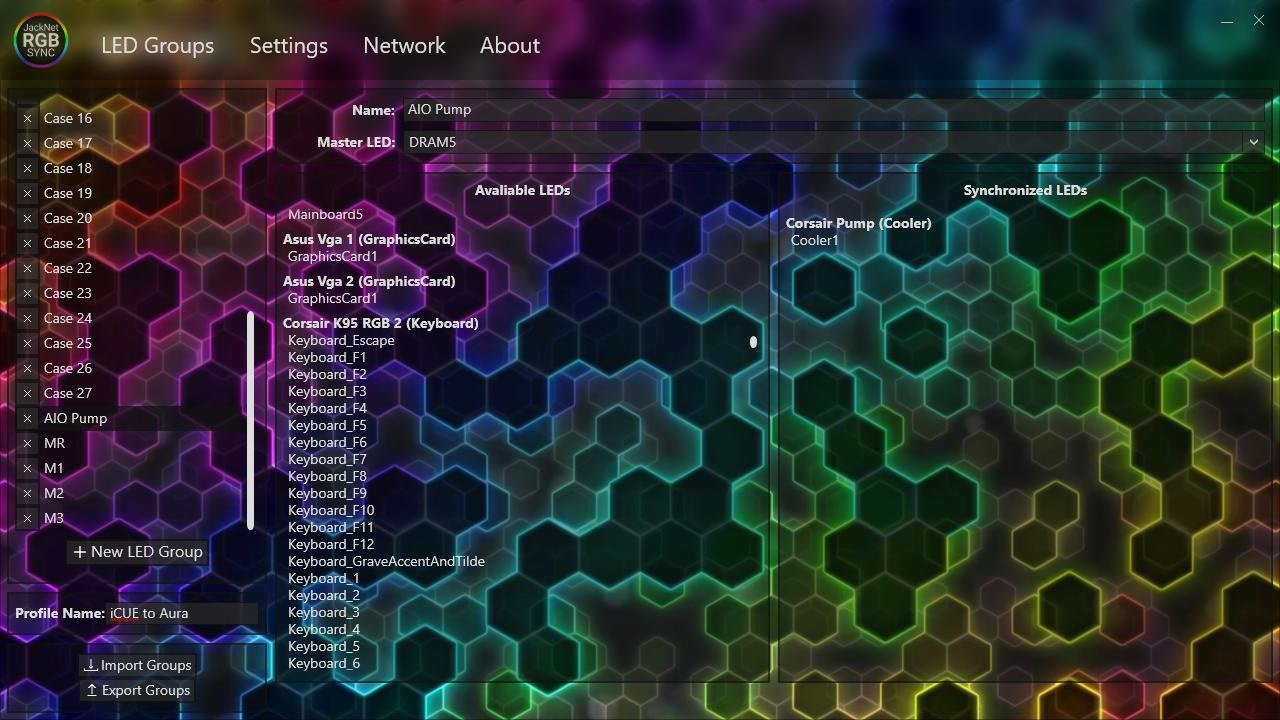This screenshot has height=720, width=1280.
Task: Click Corsair Pump (Cooler) header
Action: click(x=858, y=223)
